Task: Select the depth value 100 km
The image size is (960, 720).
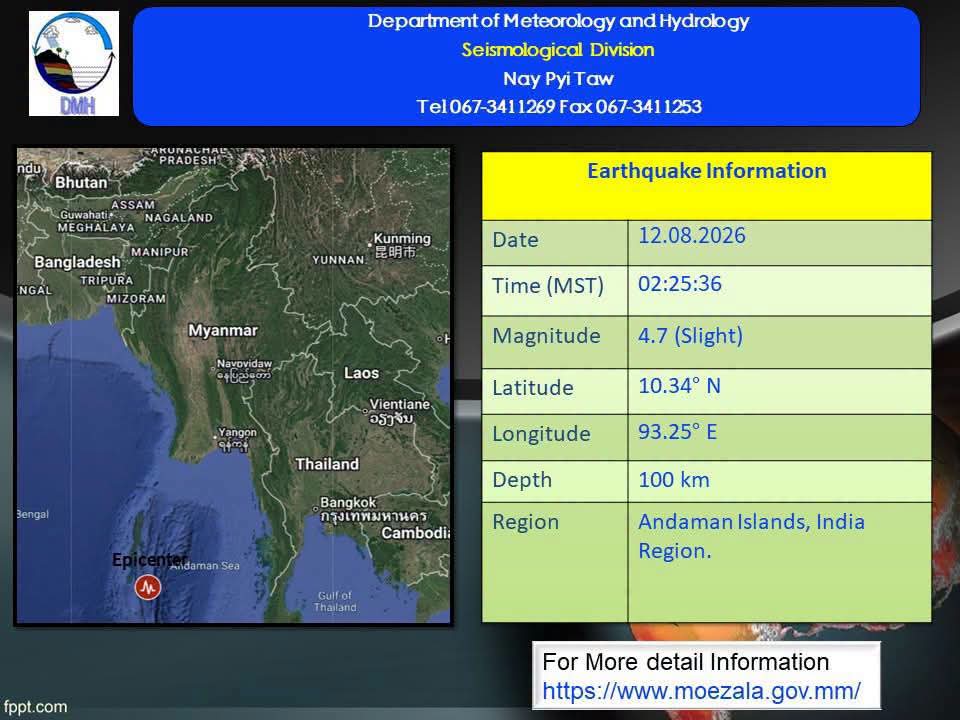Action: coord(674,480)
